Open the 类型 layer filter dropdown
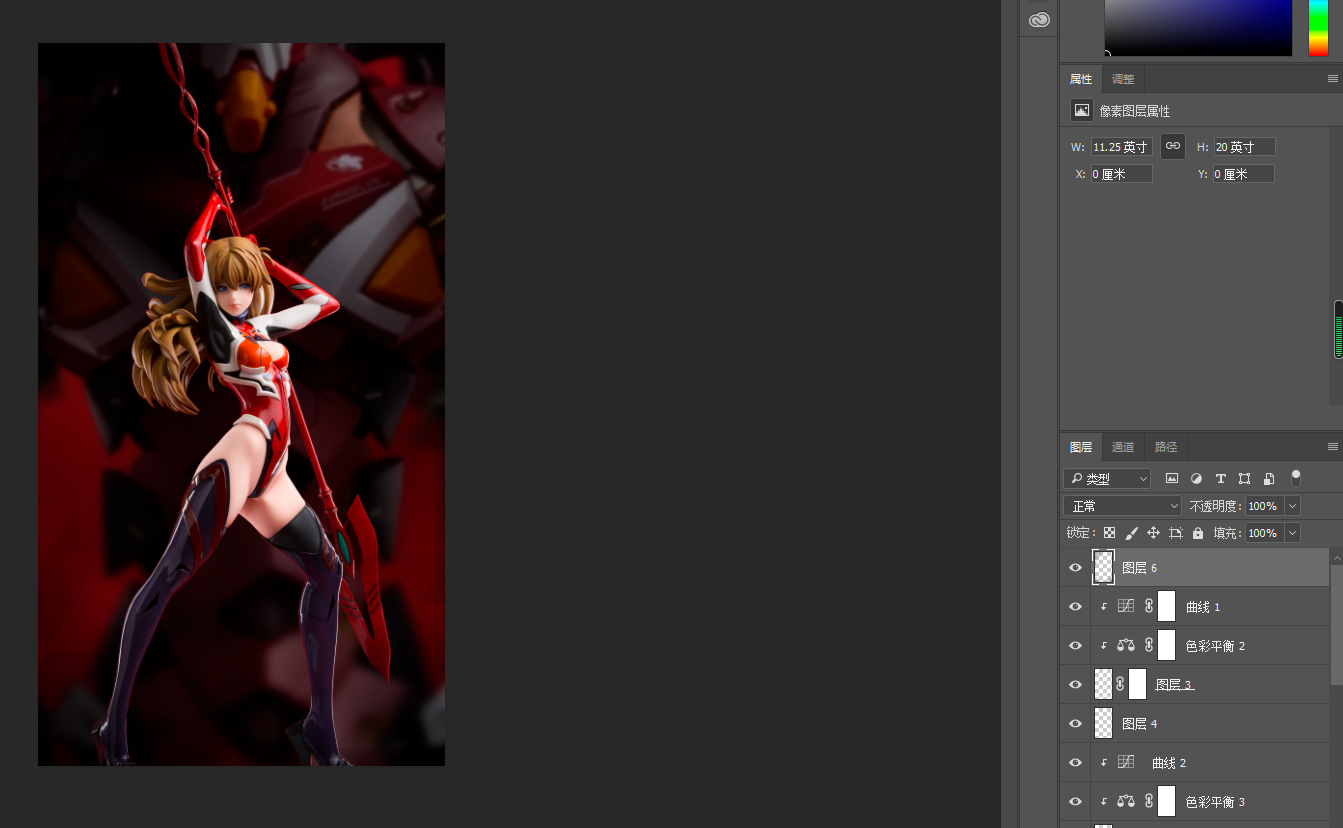Image resolution: width=1343 pixels, height=828 pixels. (x=1107, y=479)
